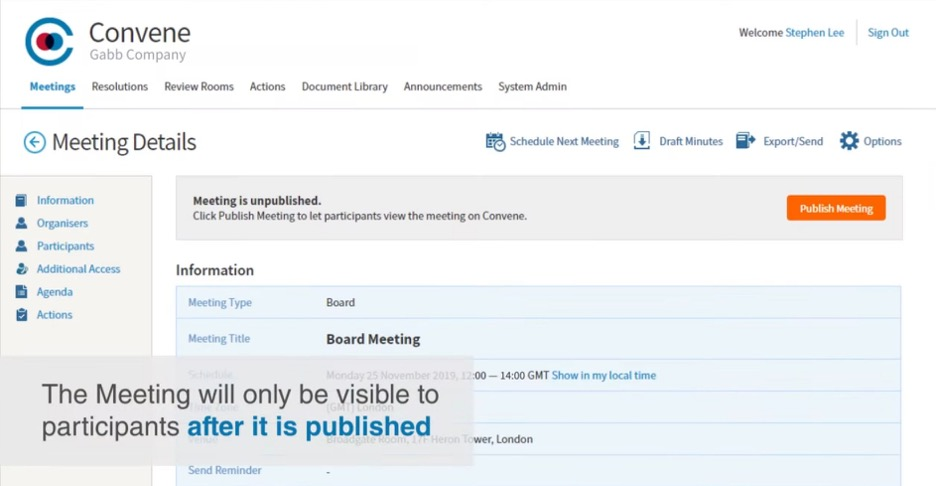Open the Meetings tab

pyautogui.click(x=53, y=87)
